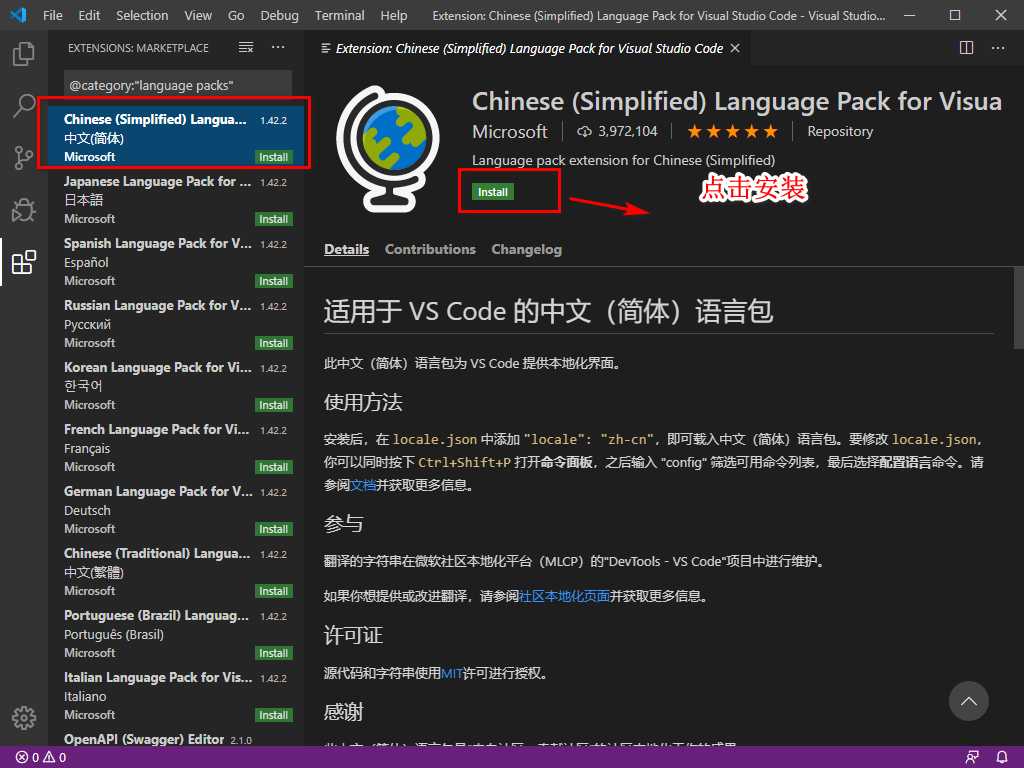
Task: Click the details pane vertical scrollbar
Action: pyautogui.click(x=1018, y=308)
